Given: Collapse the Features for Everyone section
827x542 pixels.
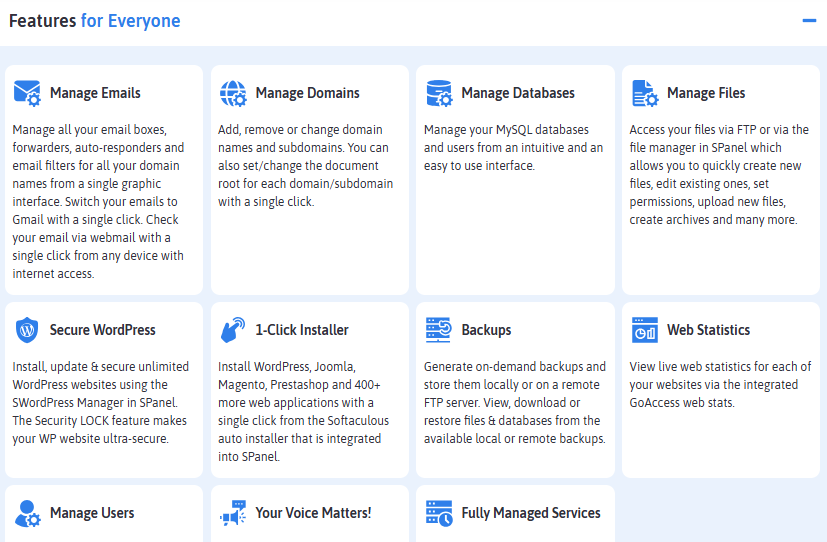Looking at the screenshot, I should [809, 21].
